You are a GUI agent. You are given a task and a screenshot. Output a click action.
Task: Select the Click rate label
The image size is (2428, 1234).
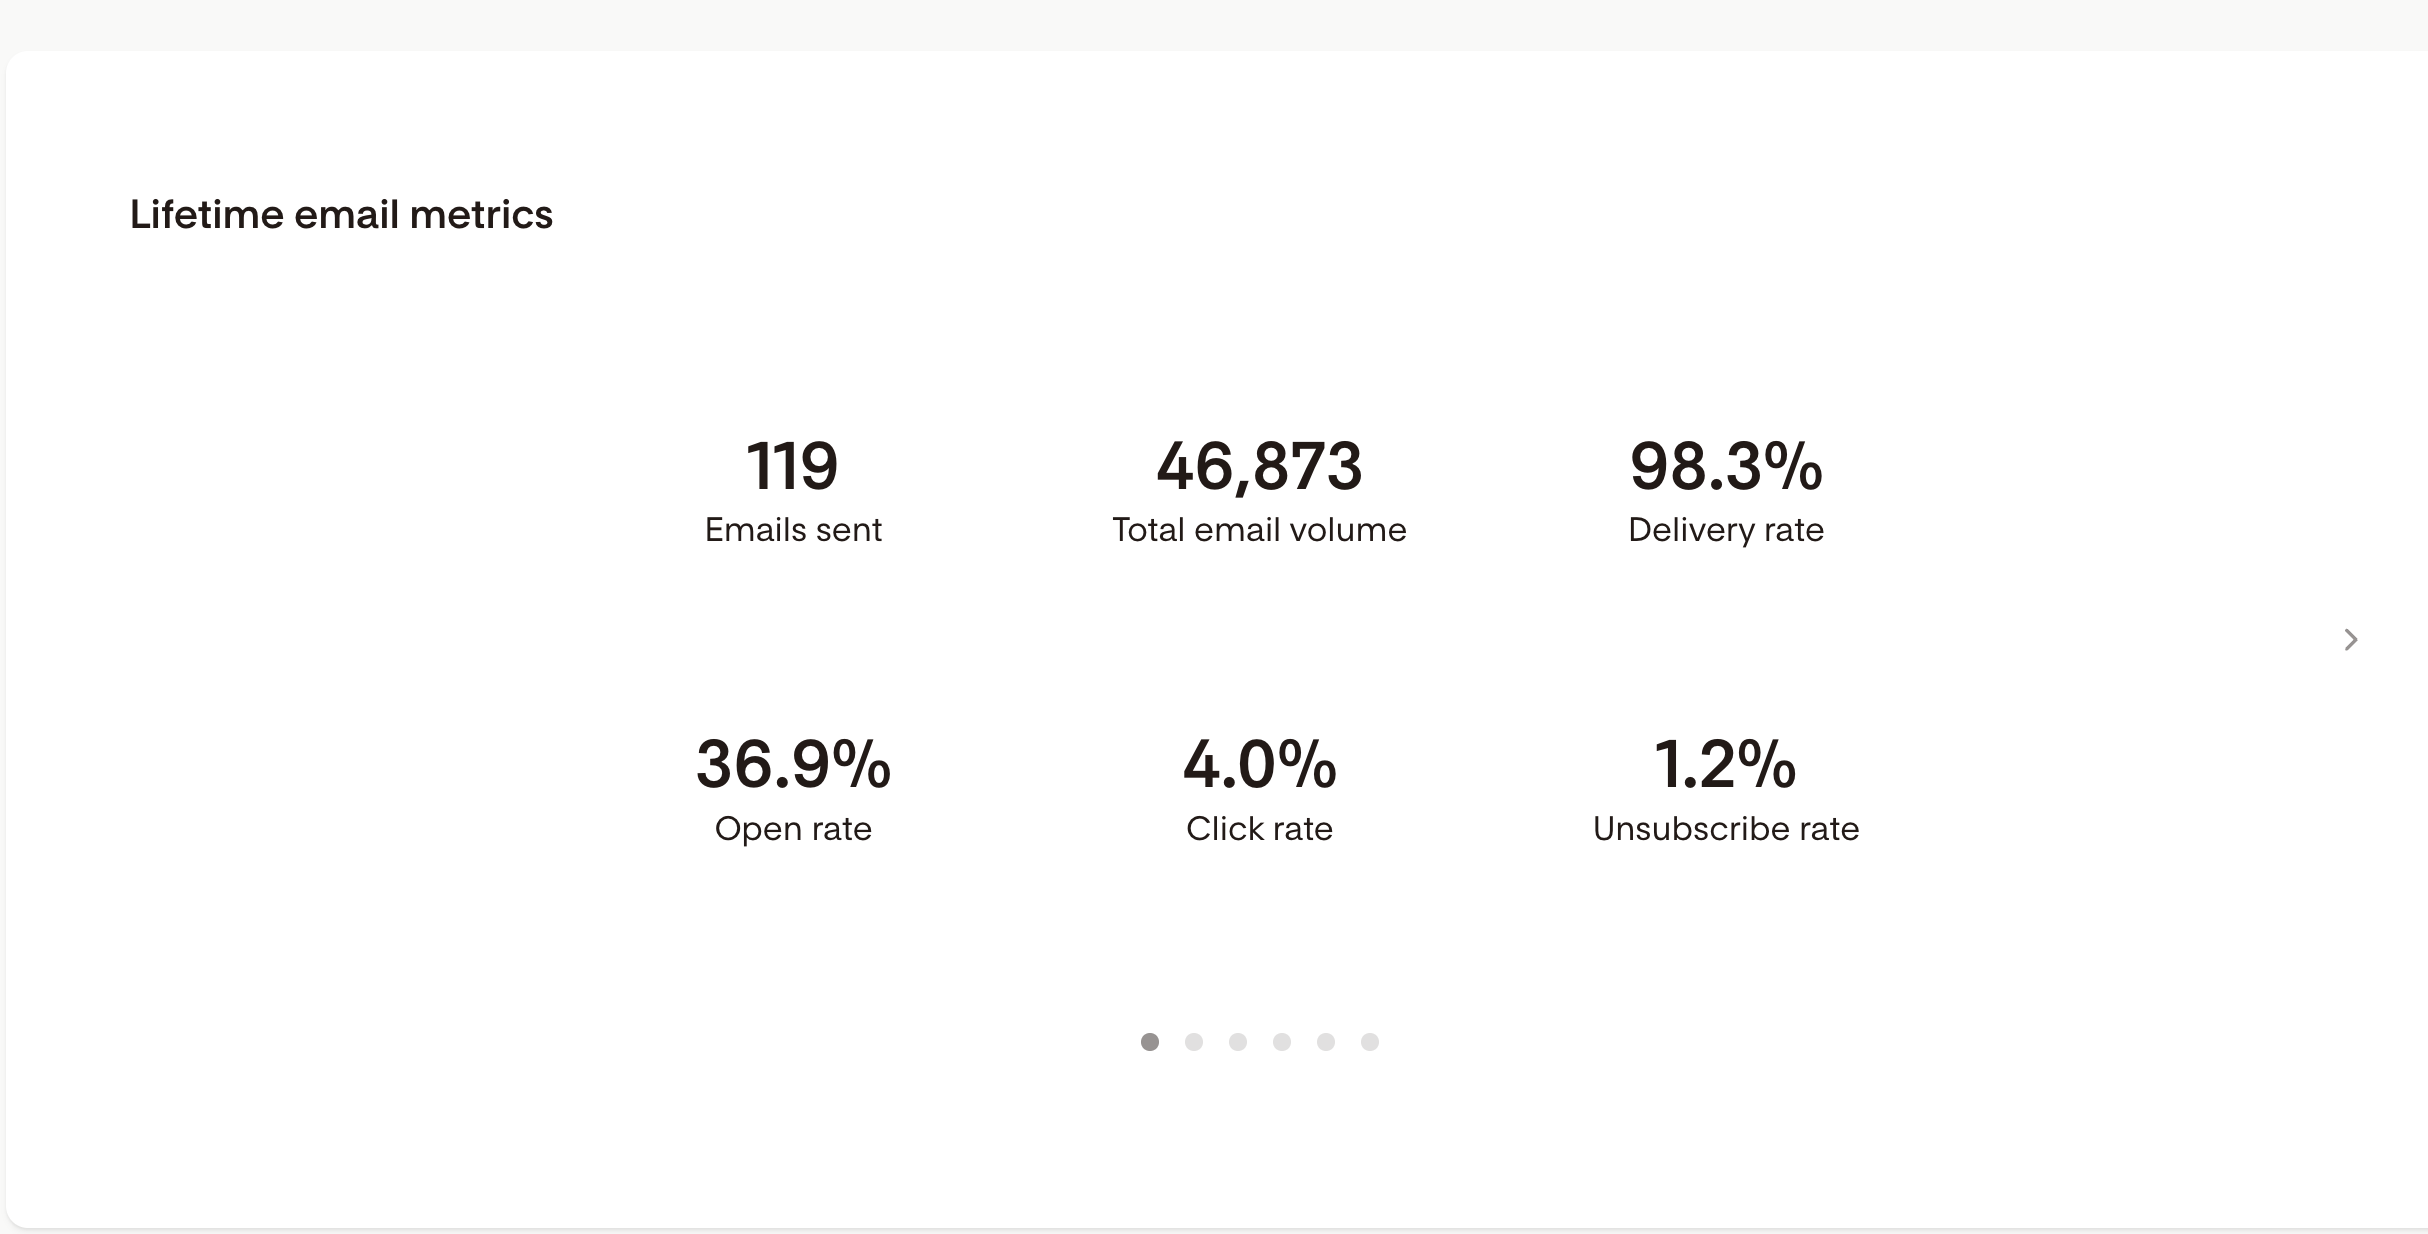point(1259,828)
